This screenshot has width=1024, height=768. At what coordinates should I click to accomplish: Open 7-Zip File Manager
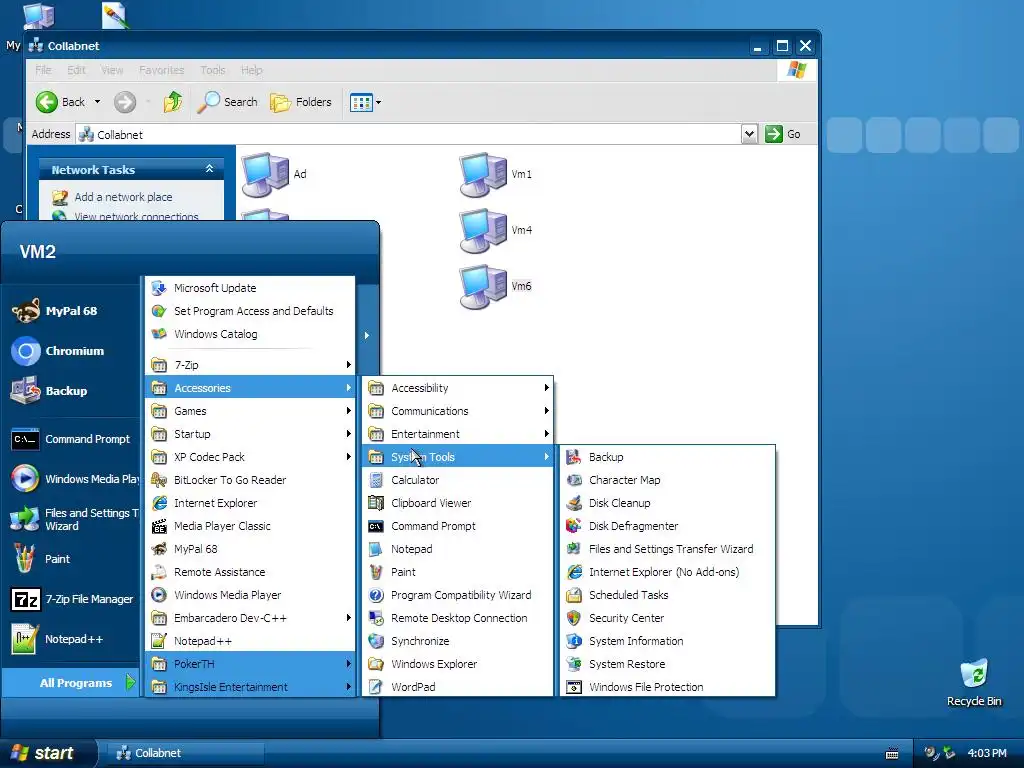(x=71, y=599)
